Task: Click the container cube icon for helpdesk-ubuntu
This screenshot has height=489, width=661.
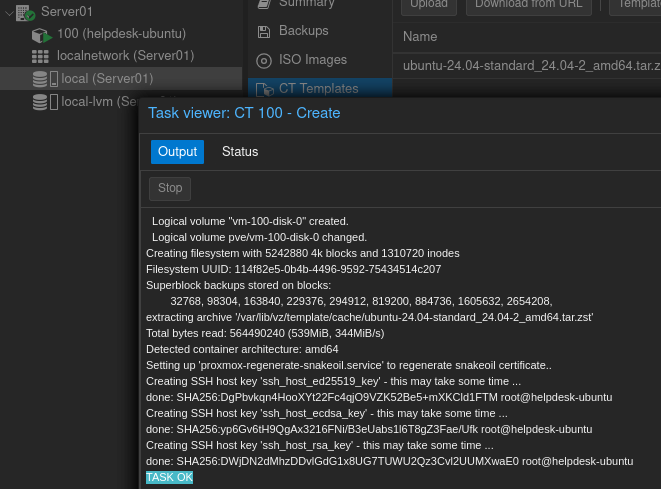Action: pos(41,35)
